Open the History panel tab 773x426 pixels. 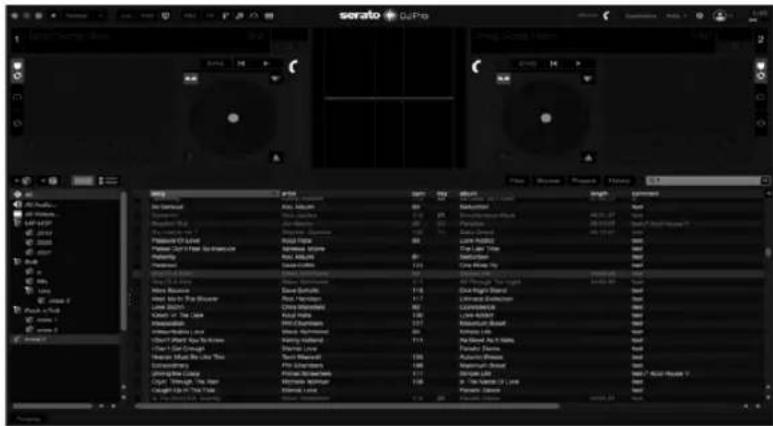(619, 181)
